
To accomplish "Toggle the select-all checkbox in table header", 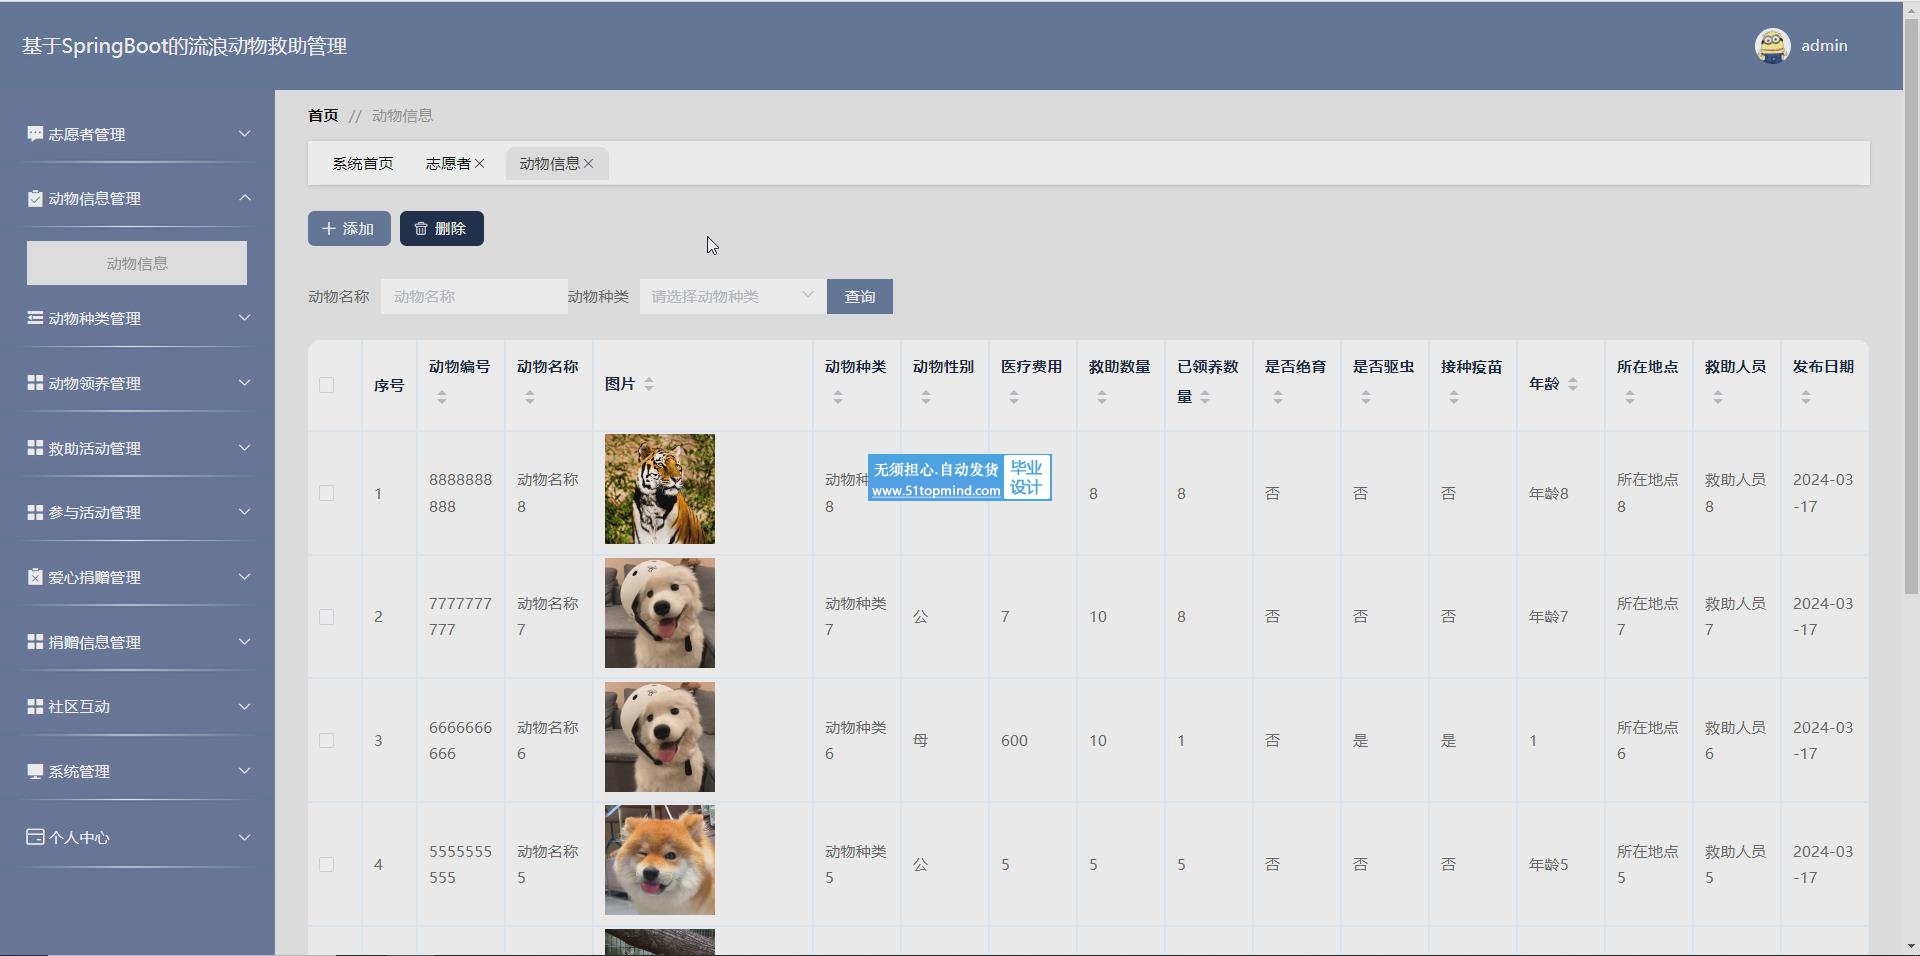I will coord(326,385).
